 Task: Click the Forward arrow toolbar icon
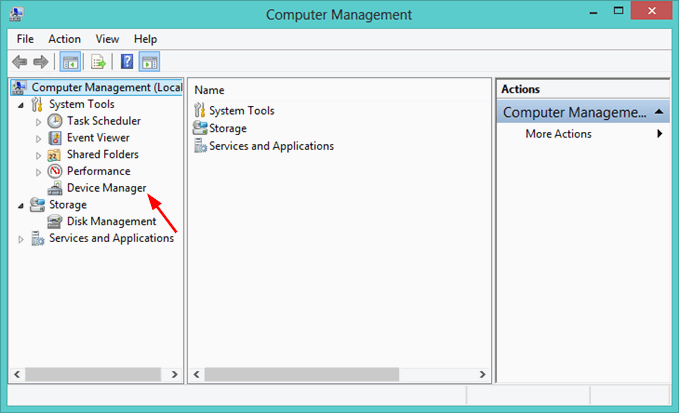click(40, 61)
